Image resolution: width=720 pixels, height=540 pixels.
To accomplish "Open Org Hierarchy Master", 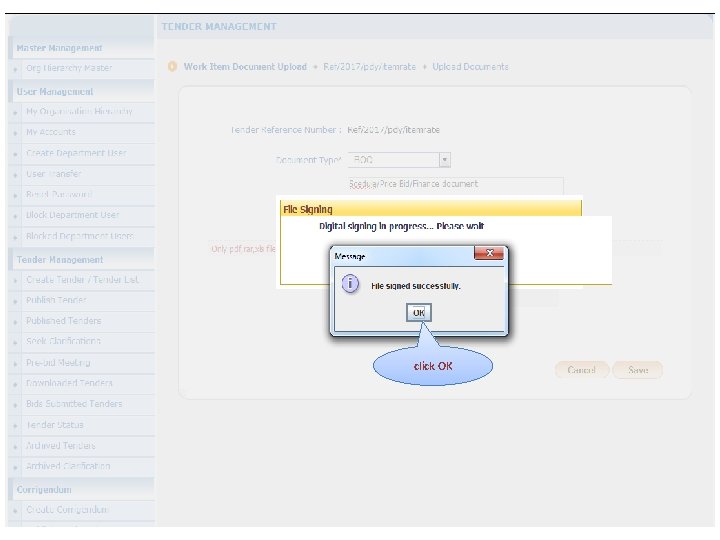I will 69,68.
